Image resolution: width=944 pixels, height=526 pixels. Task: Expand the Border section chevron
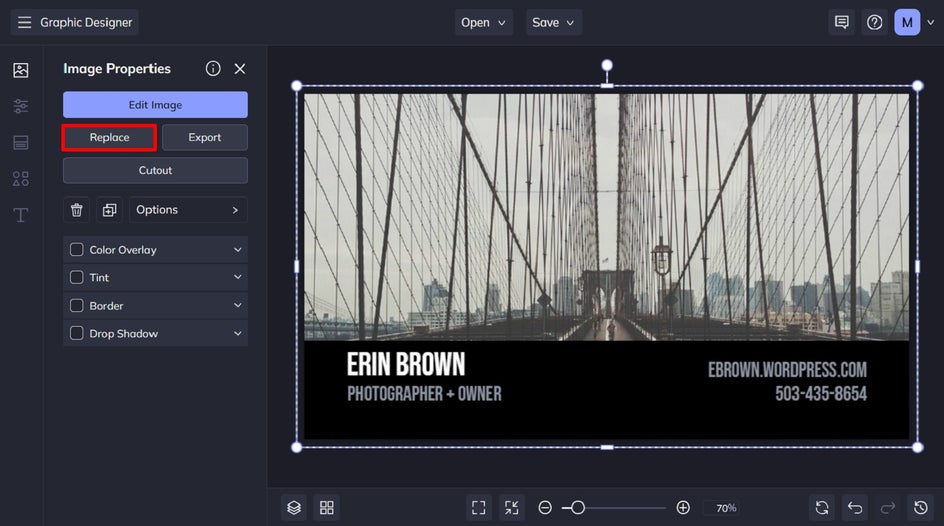tap(238, 306)
